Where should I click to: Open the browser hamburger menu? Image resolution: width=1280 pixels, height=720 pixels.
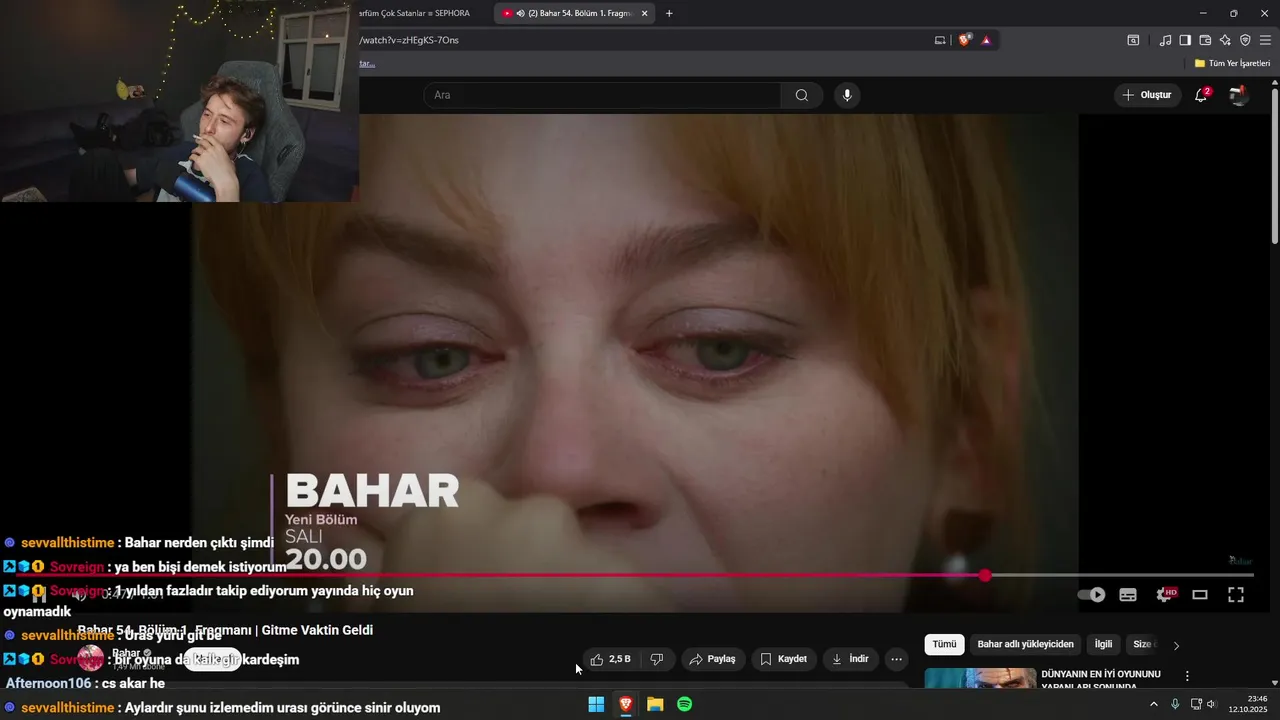[x=1265, y=40]
